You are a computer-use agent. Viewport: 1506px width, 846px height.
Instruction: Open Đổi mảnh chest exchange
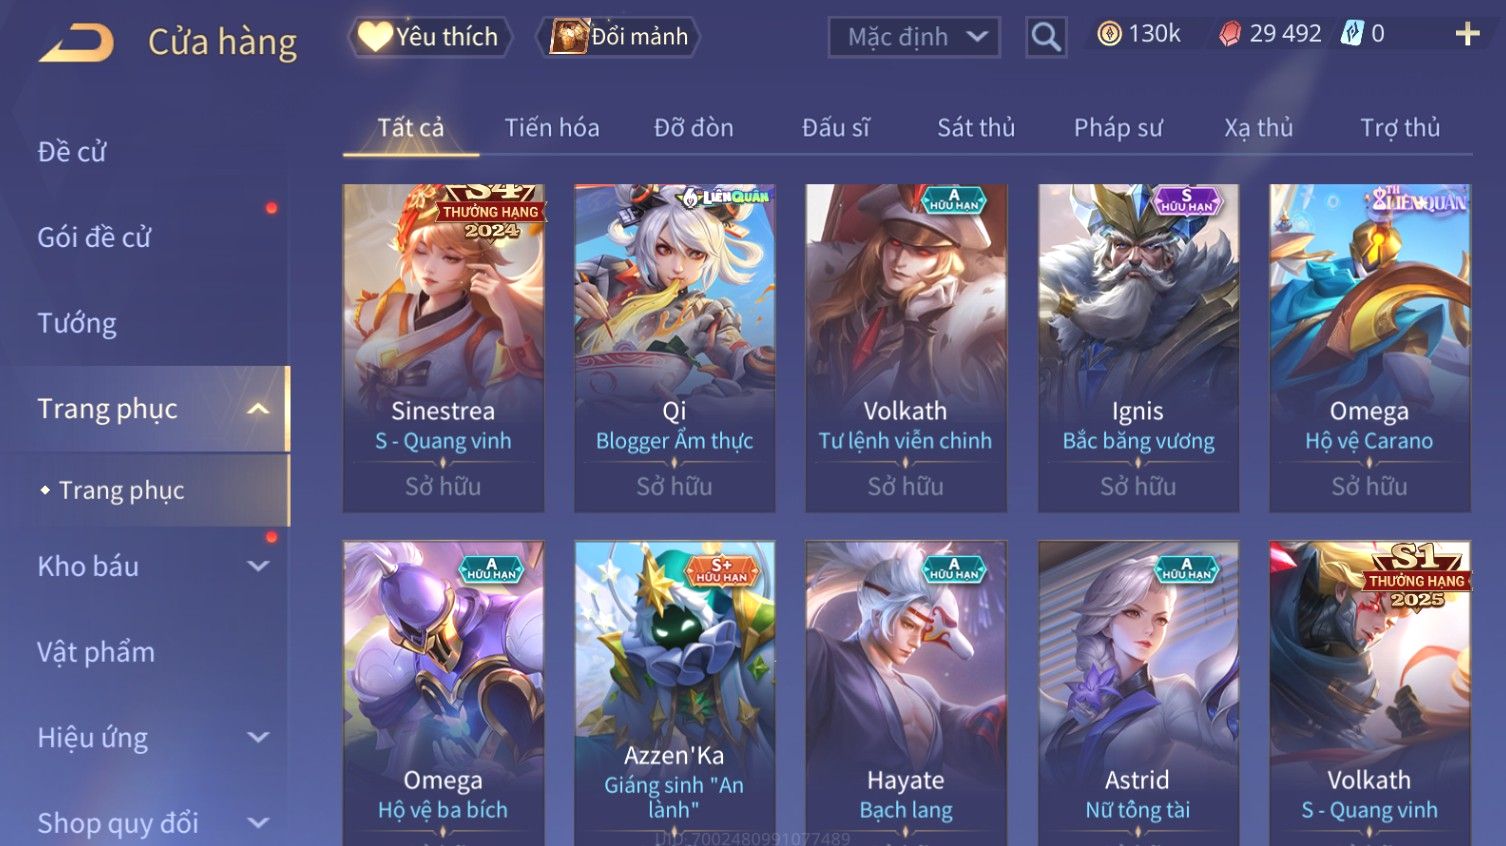pos(618,37)
